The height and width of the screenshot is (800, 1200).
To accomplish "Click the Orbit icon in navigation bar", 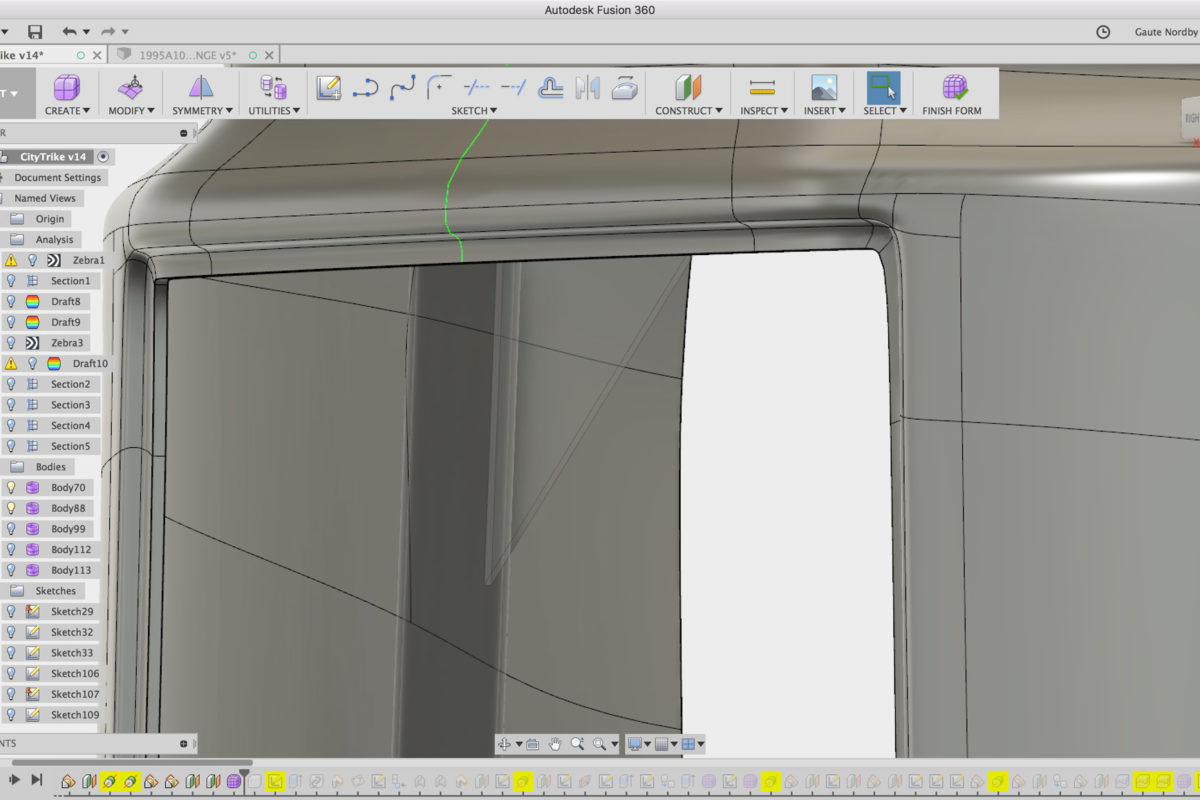I will coord(505,744).
